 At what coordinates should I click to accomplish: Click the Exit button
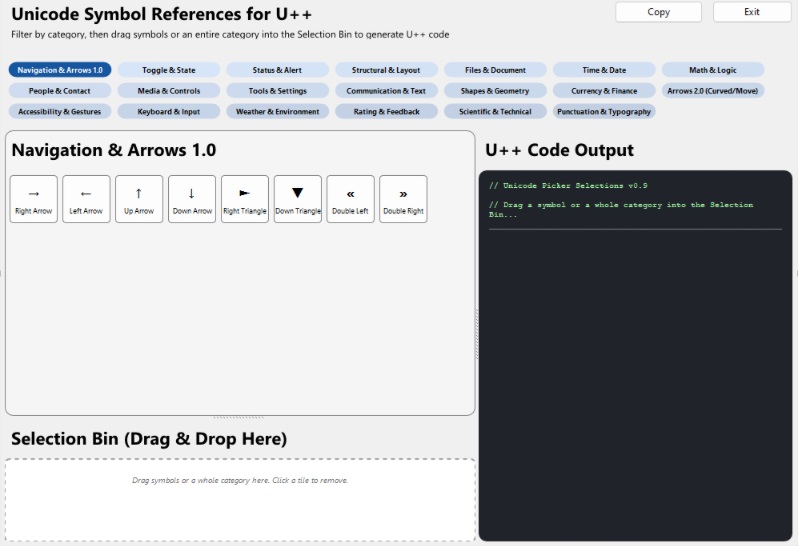pos(751,12)
